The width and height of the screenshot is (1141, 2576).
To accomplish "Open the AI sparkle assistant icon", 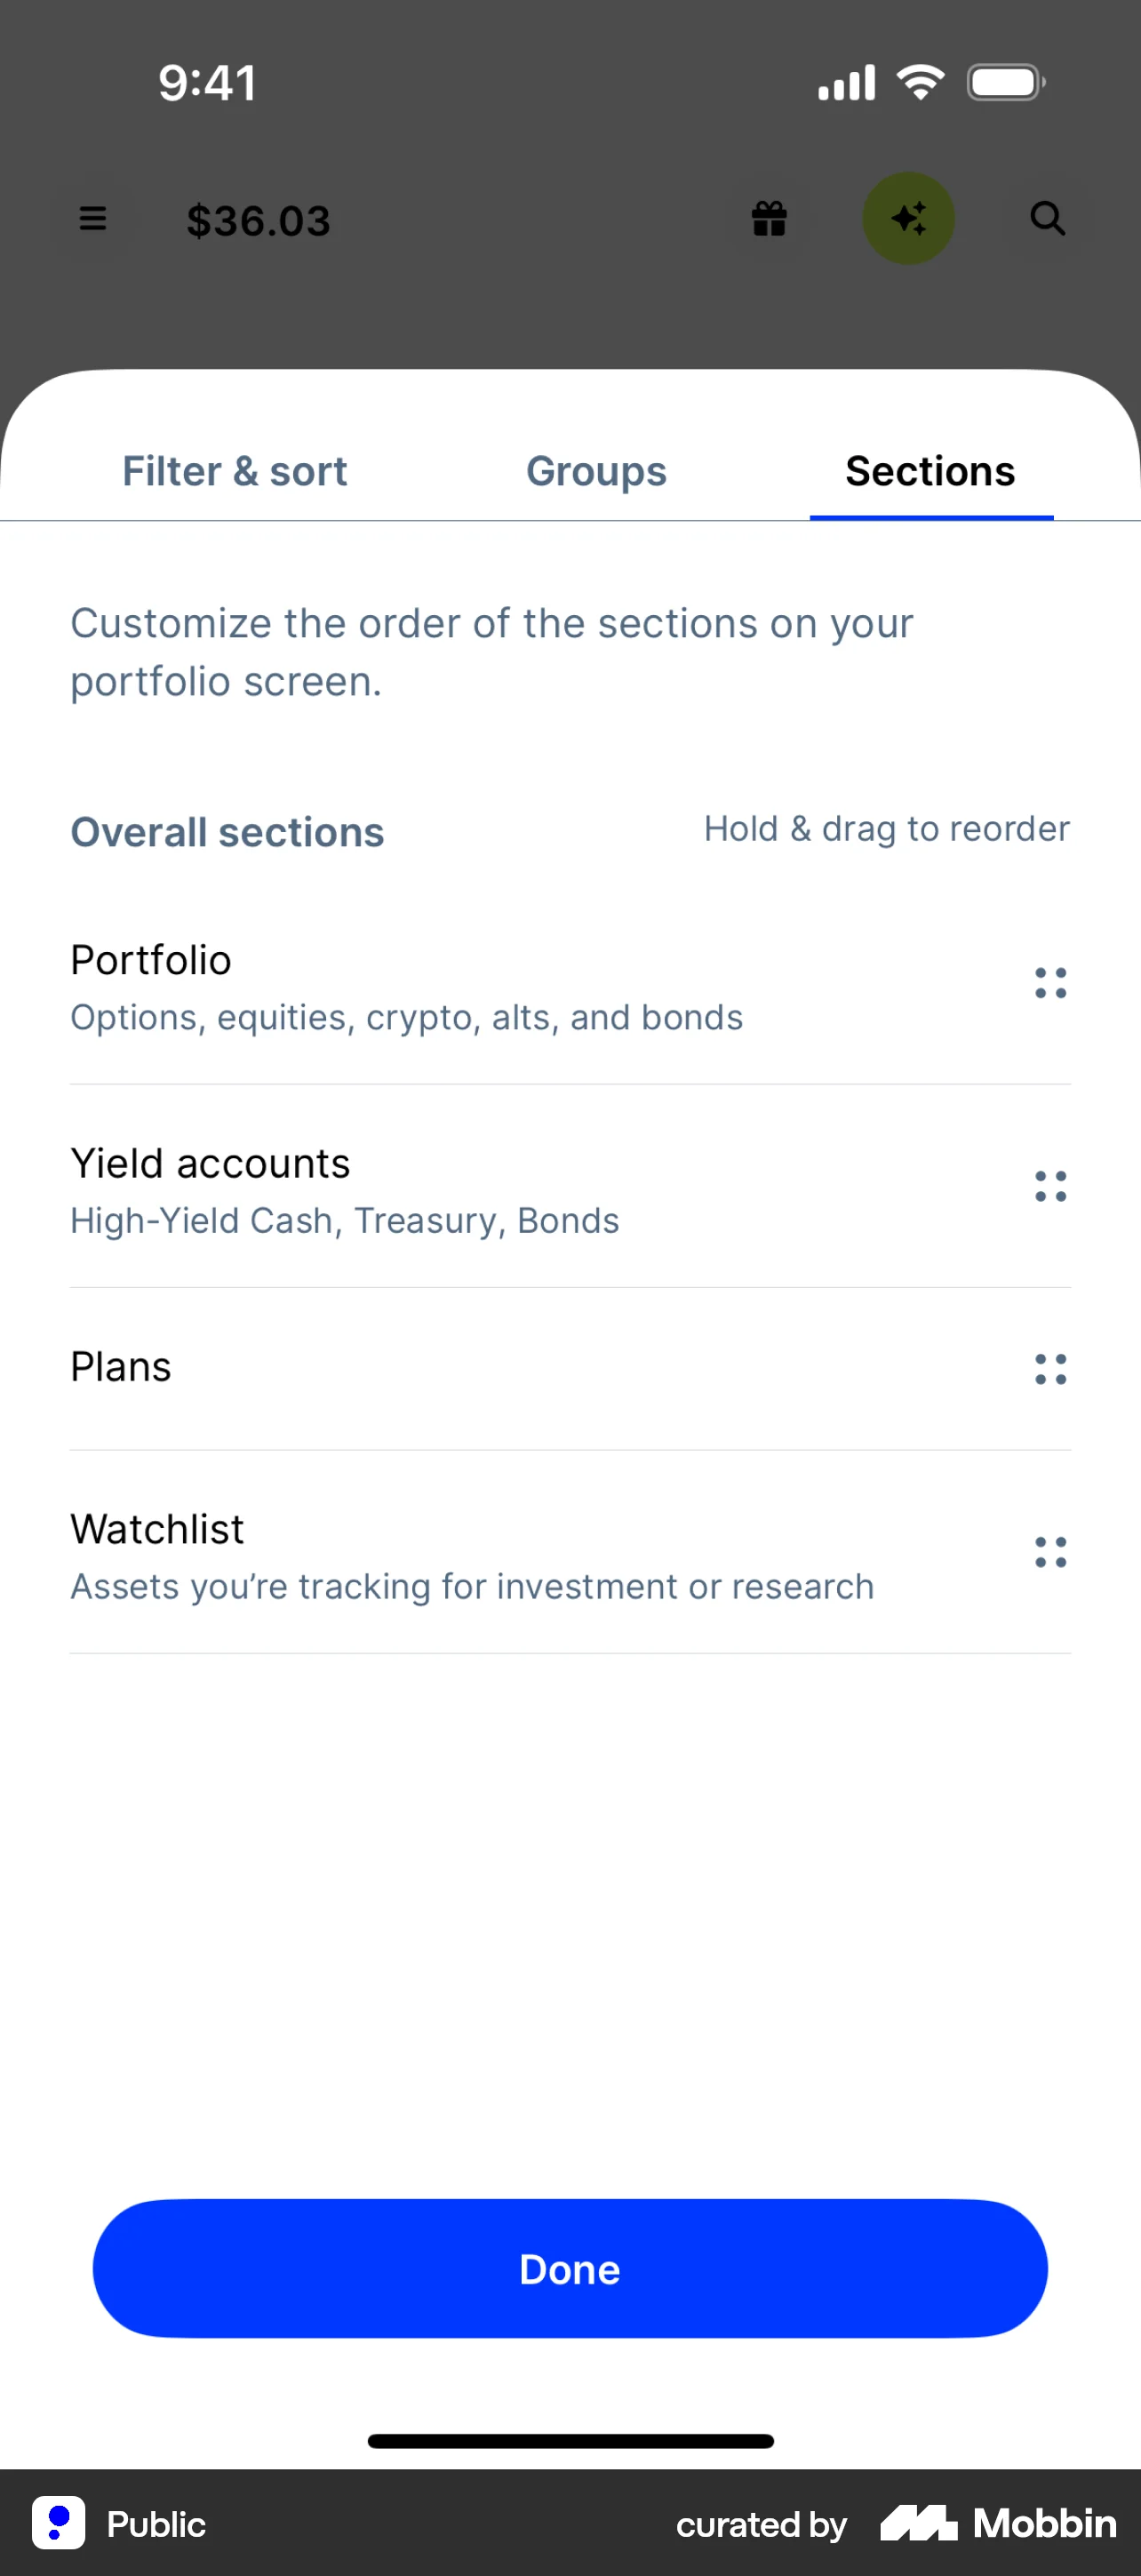I will (908, 219).
